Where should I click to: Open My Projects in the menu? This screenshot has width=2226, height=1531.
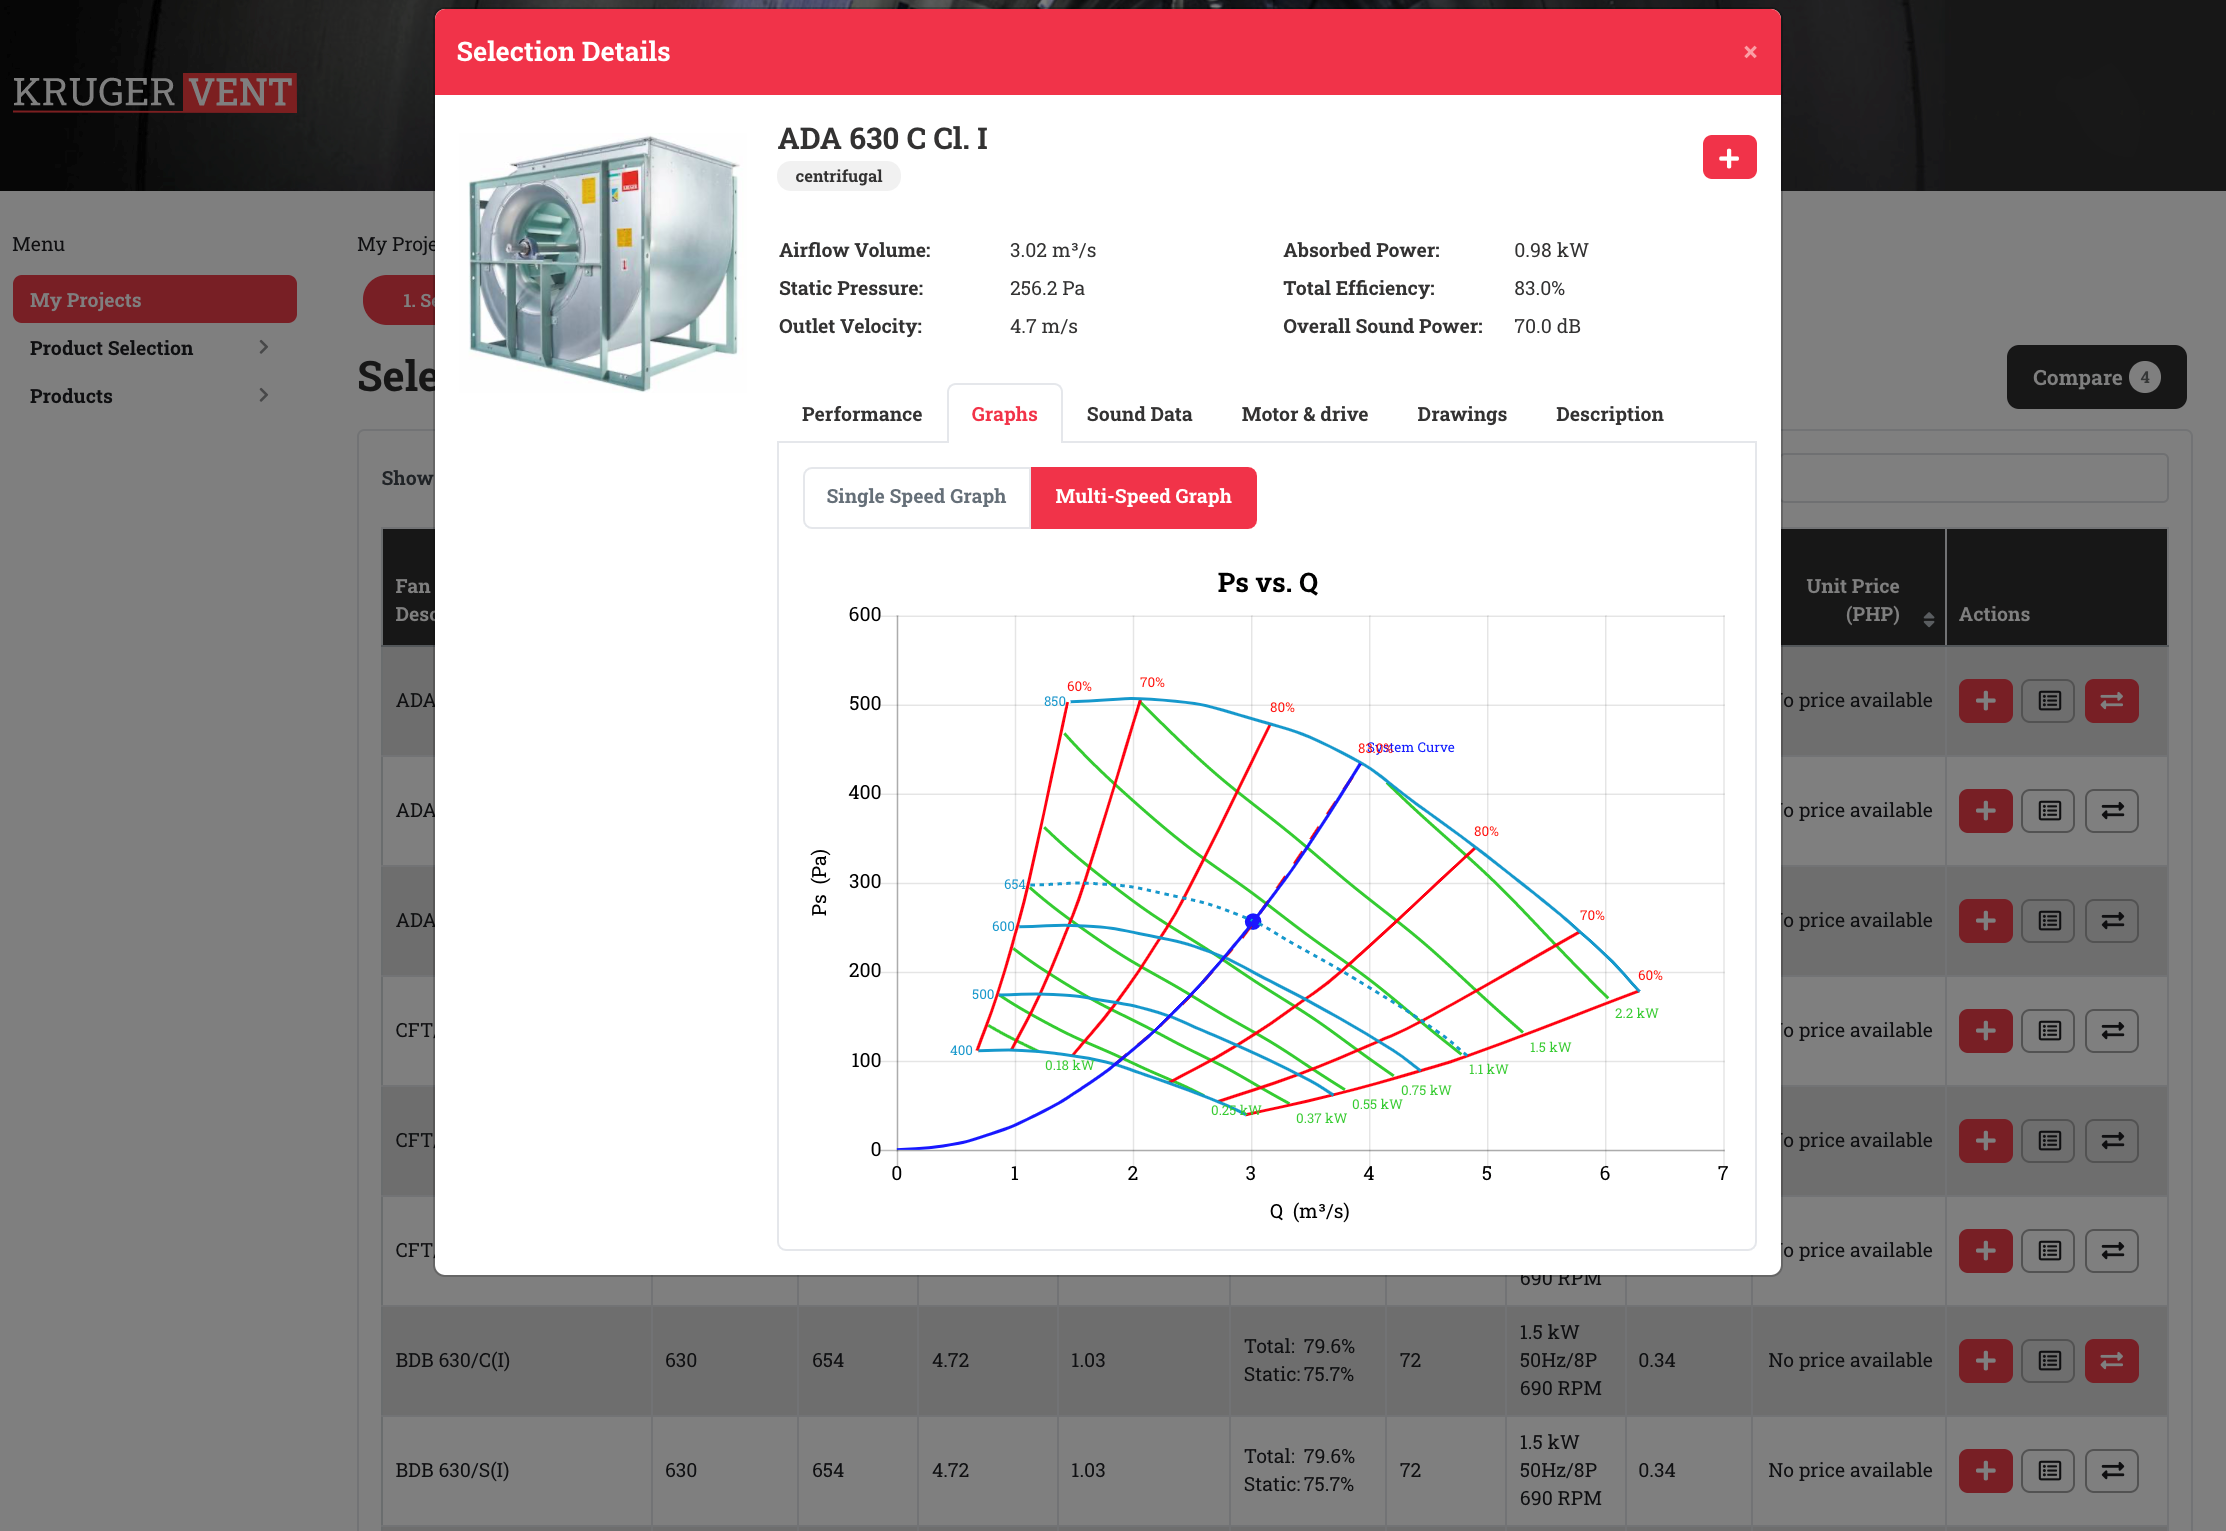click(x=154, y=299)
